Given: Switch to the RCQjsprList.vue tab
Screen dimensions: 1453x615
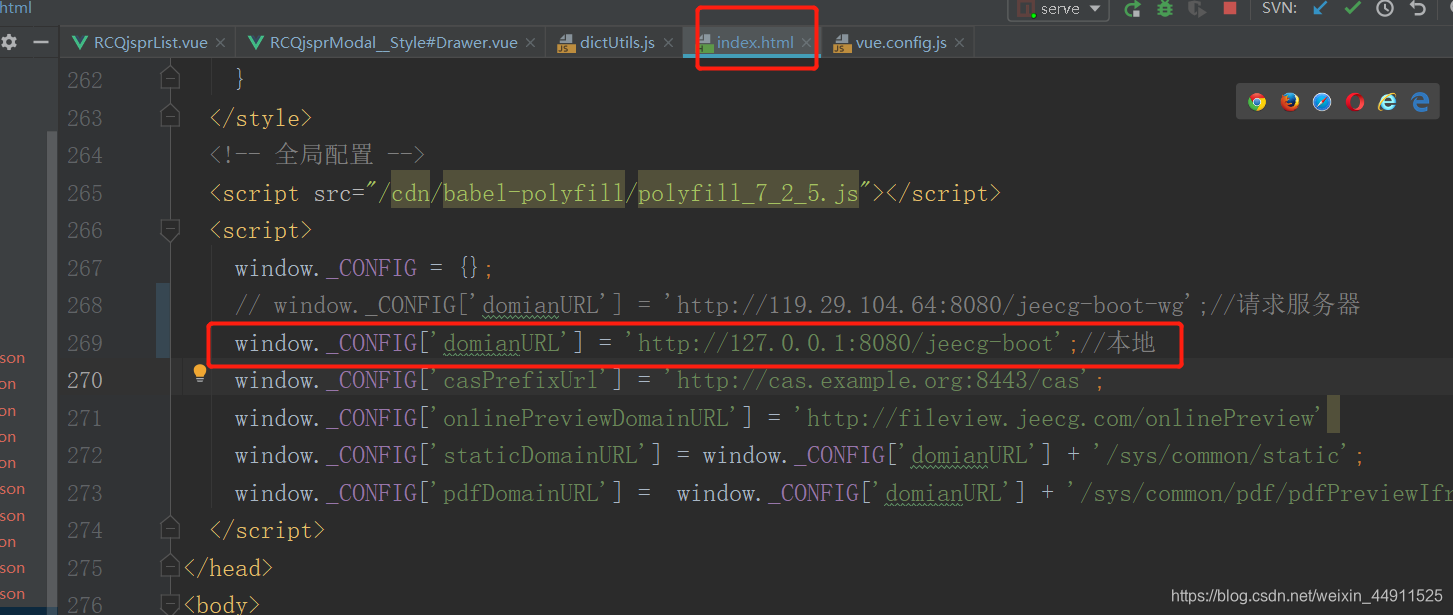Looking at the screenshot, I should [150, 43].
